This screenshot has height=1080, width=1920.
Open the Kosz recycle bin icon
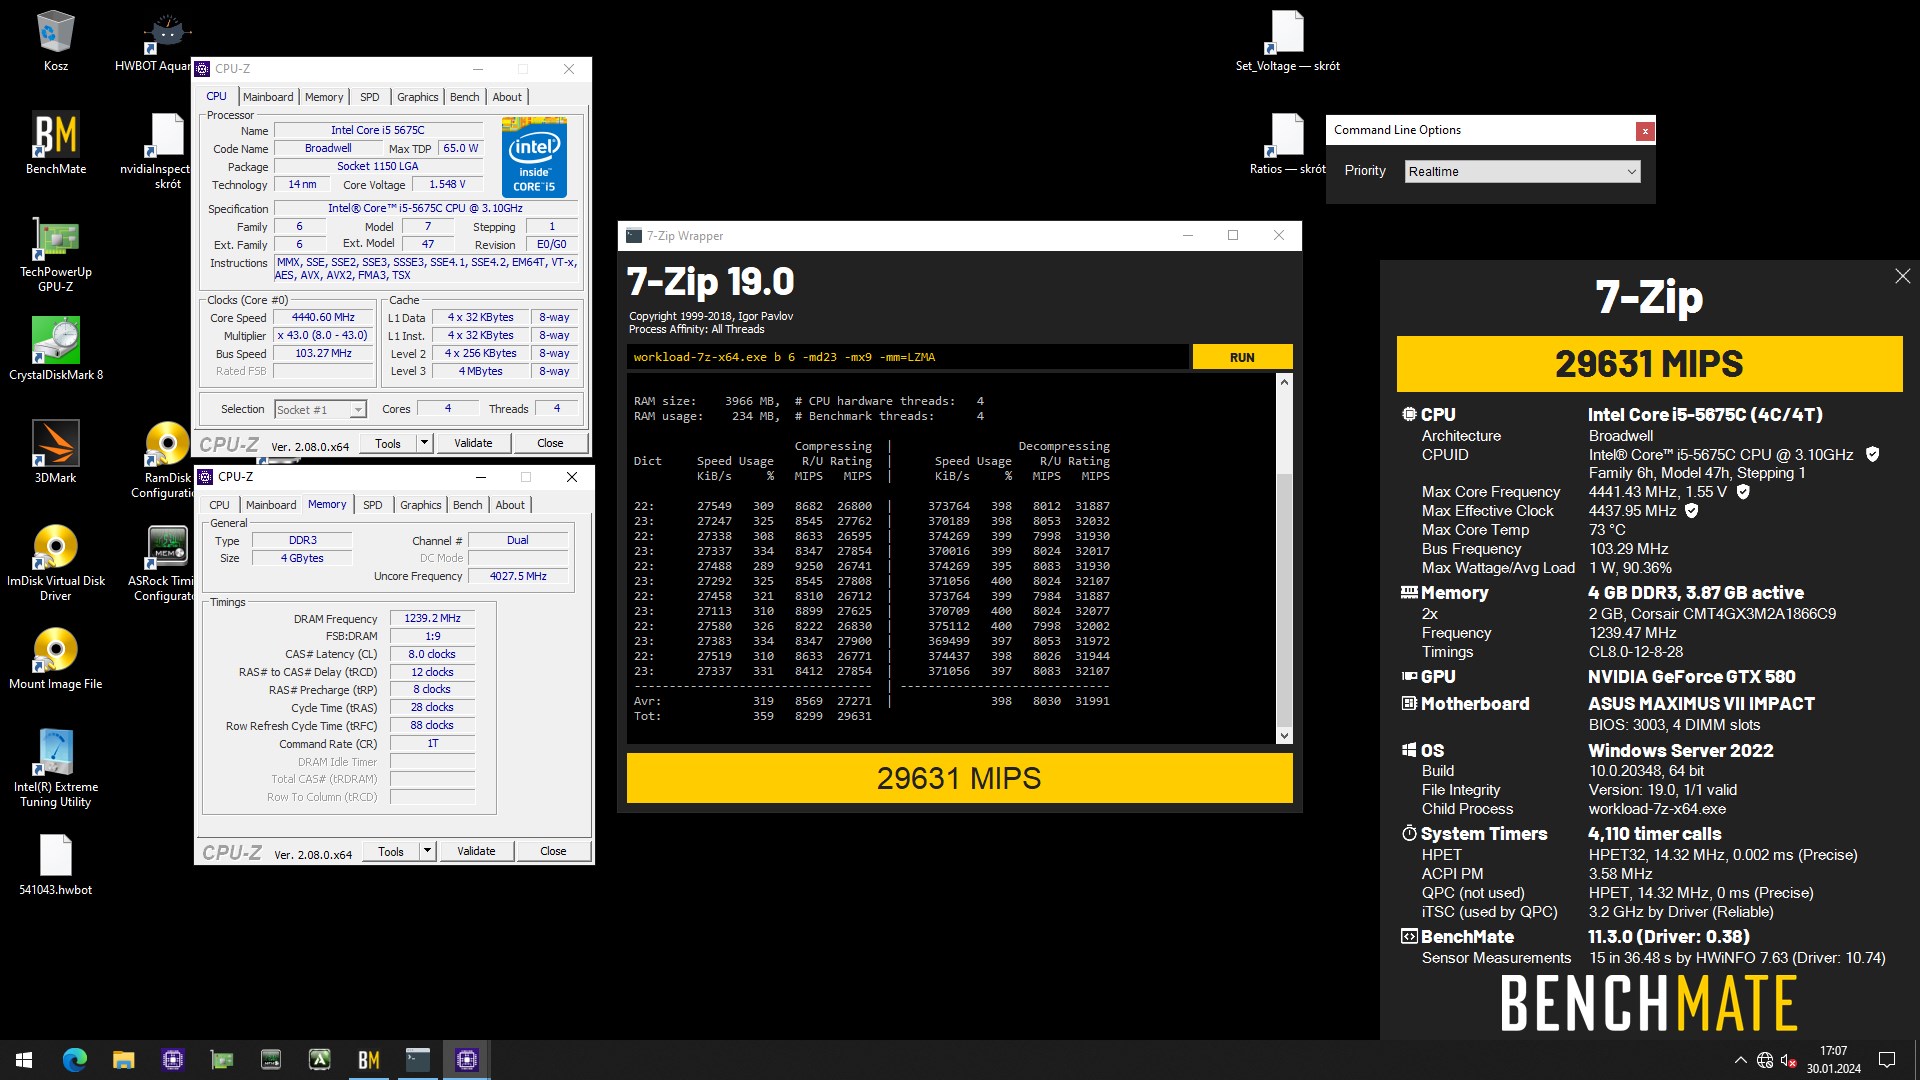point(55,40)
